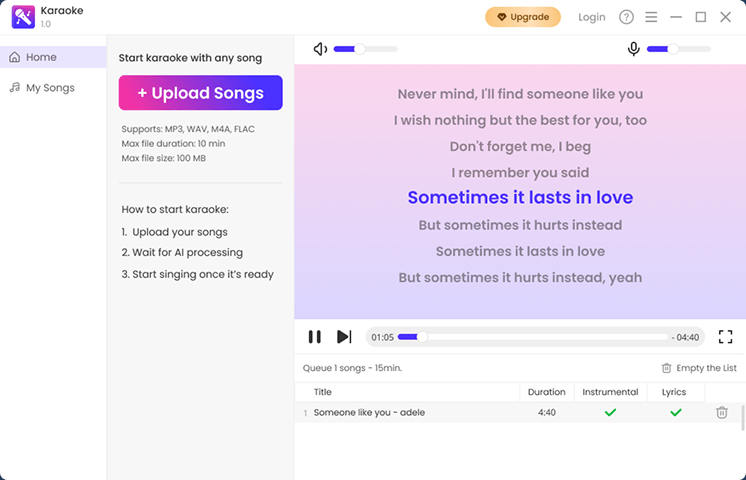The width and height of the screenshot is (746, 480).
Task: Adjust the microphone volume slider
Action: pos(678,49)
